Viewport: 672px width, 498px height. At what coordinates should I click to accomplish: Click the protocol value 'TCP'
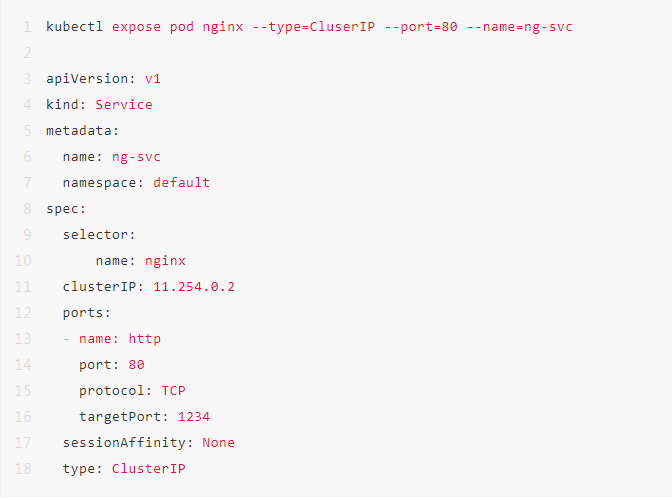(x=173, y=390)
